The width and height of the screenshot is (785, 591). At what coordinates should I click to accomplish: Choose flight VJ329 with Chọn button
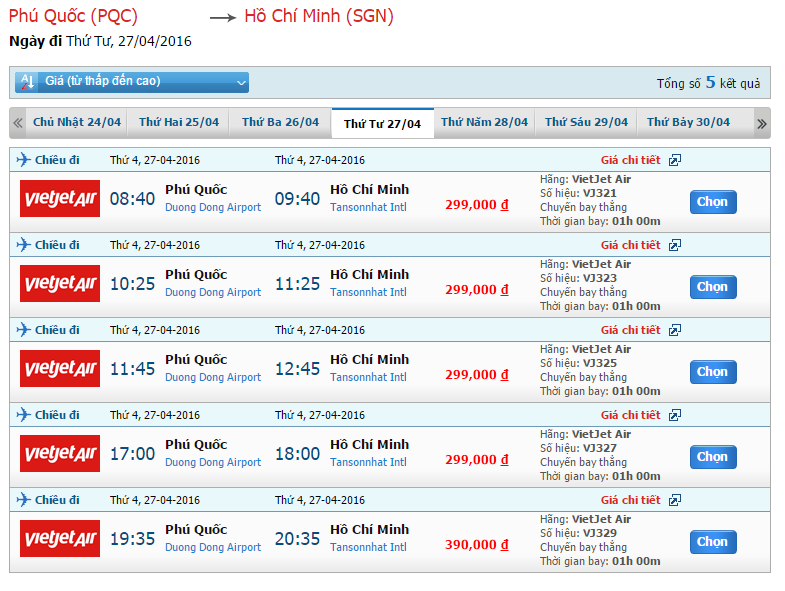713,542
